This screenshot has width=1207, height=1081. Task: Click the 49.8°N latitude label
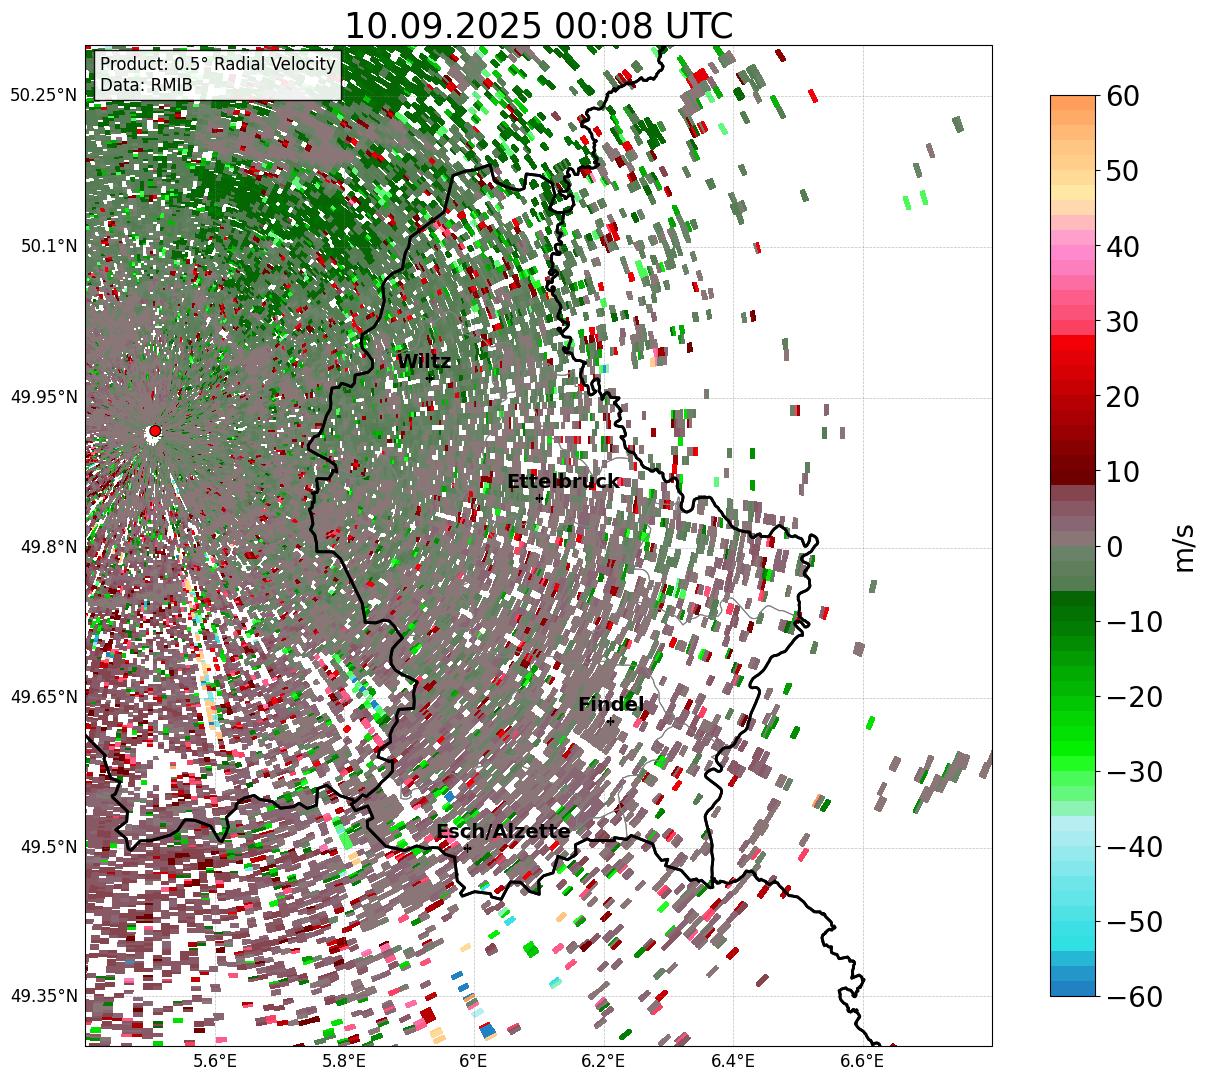(x=48, y=547)
